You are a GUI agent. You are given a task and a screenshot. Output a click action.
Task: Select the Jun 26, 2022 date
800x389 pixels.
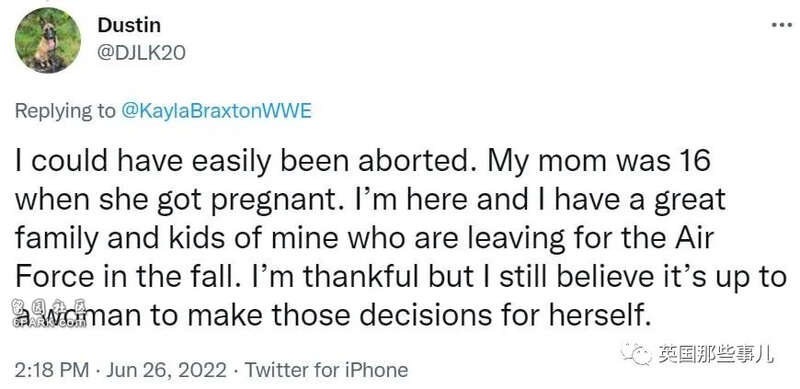tap(166, 370)
